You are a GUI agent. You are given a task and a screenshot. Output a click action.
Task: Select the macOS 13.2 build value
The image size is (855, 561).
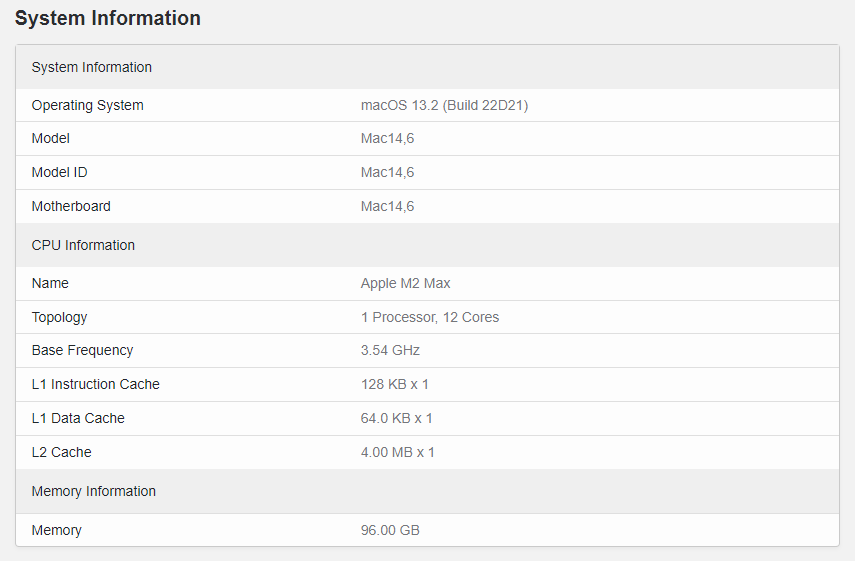click(444, 105)
